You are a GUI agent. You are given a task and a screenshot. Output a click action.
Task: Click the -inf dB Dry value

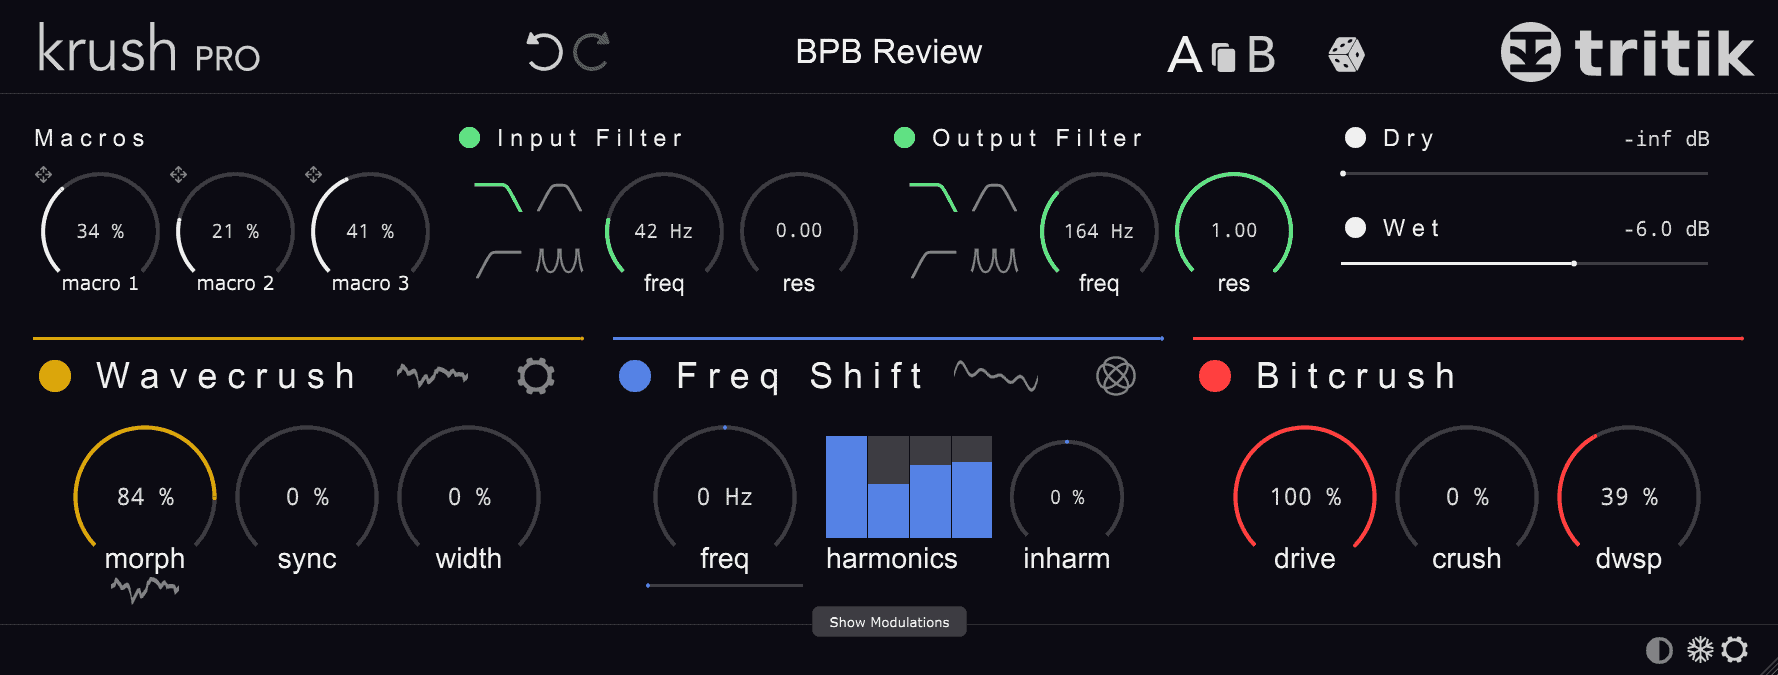tap(1666, 138)
